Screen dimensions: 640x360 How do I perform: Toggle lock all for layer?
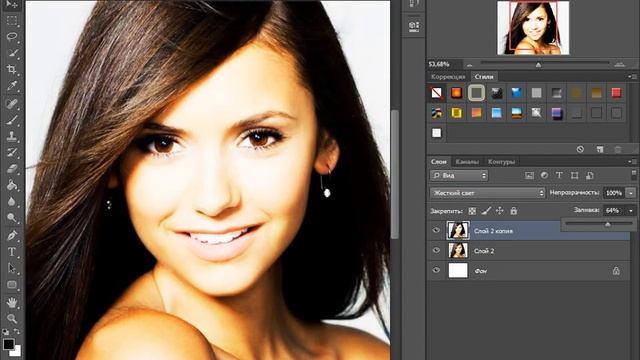pos(514,211)
